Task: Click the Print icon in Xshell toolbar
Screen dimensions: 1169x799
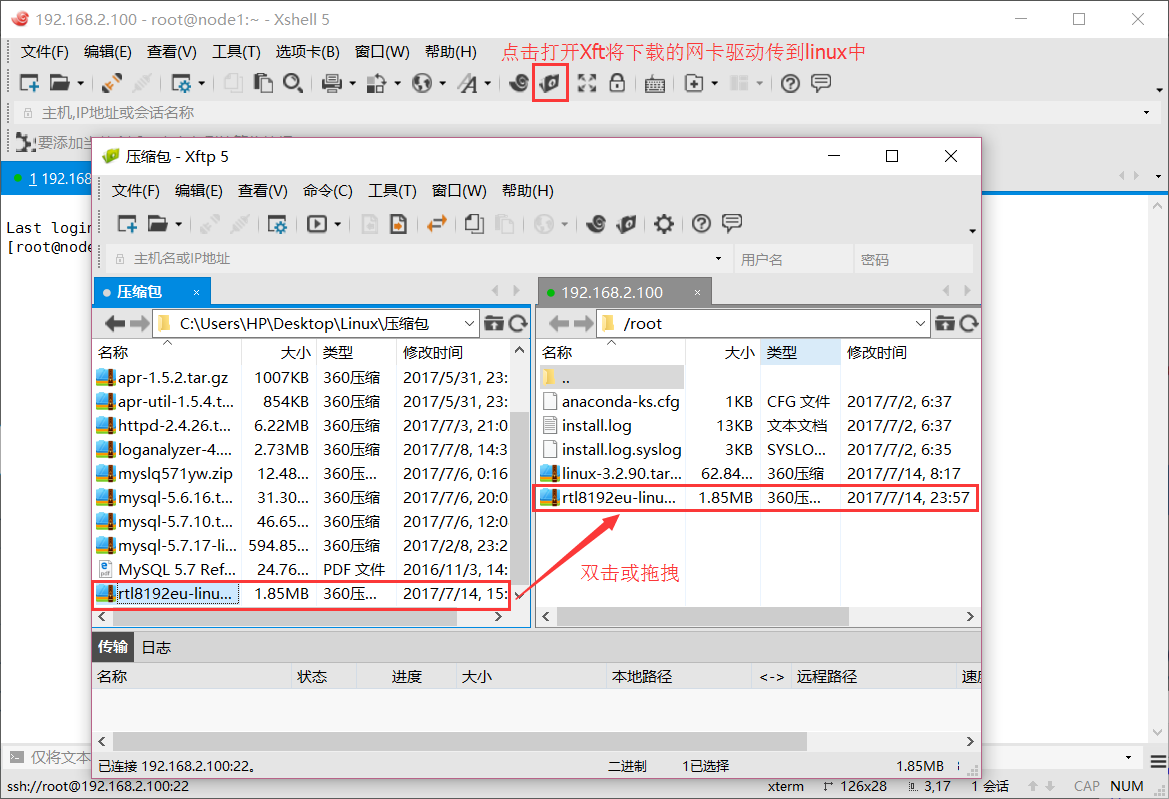Action: [331, 83]
